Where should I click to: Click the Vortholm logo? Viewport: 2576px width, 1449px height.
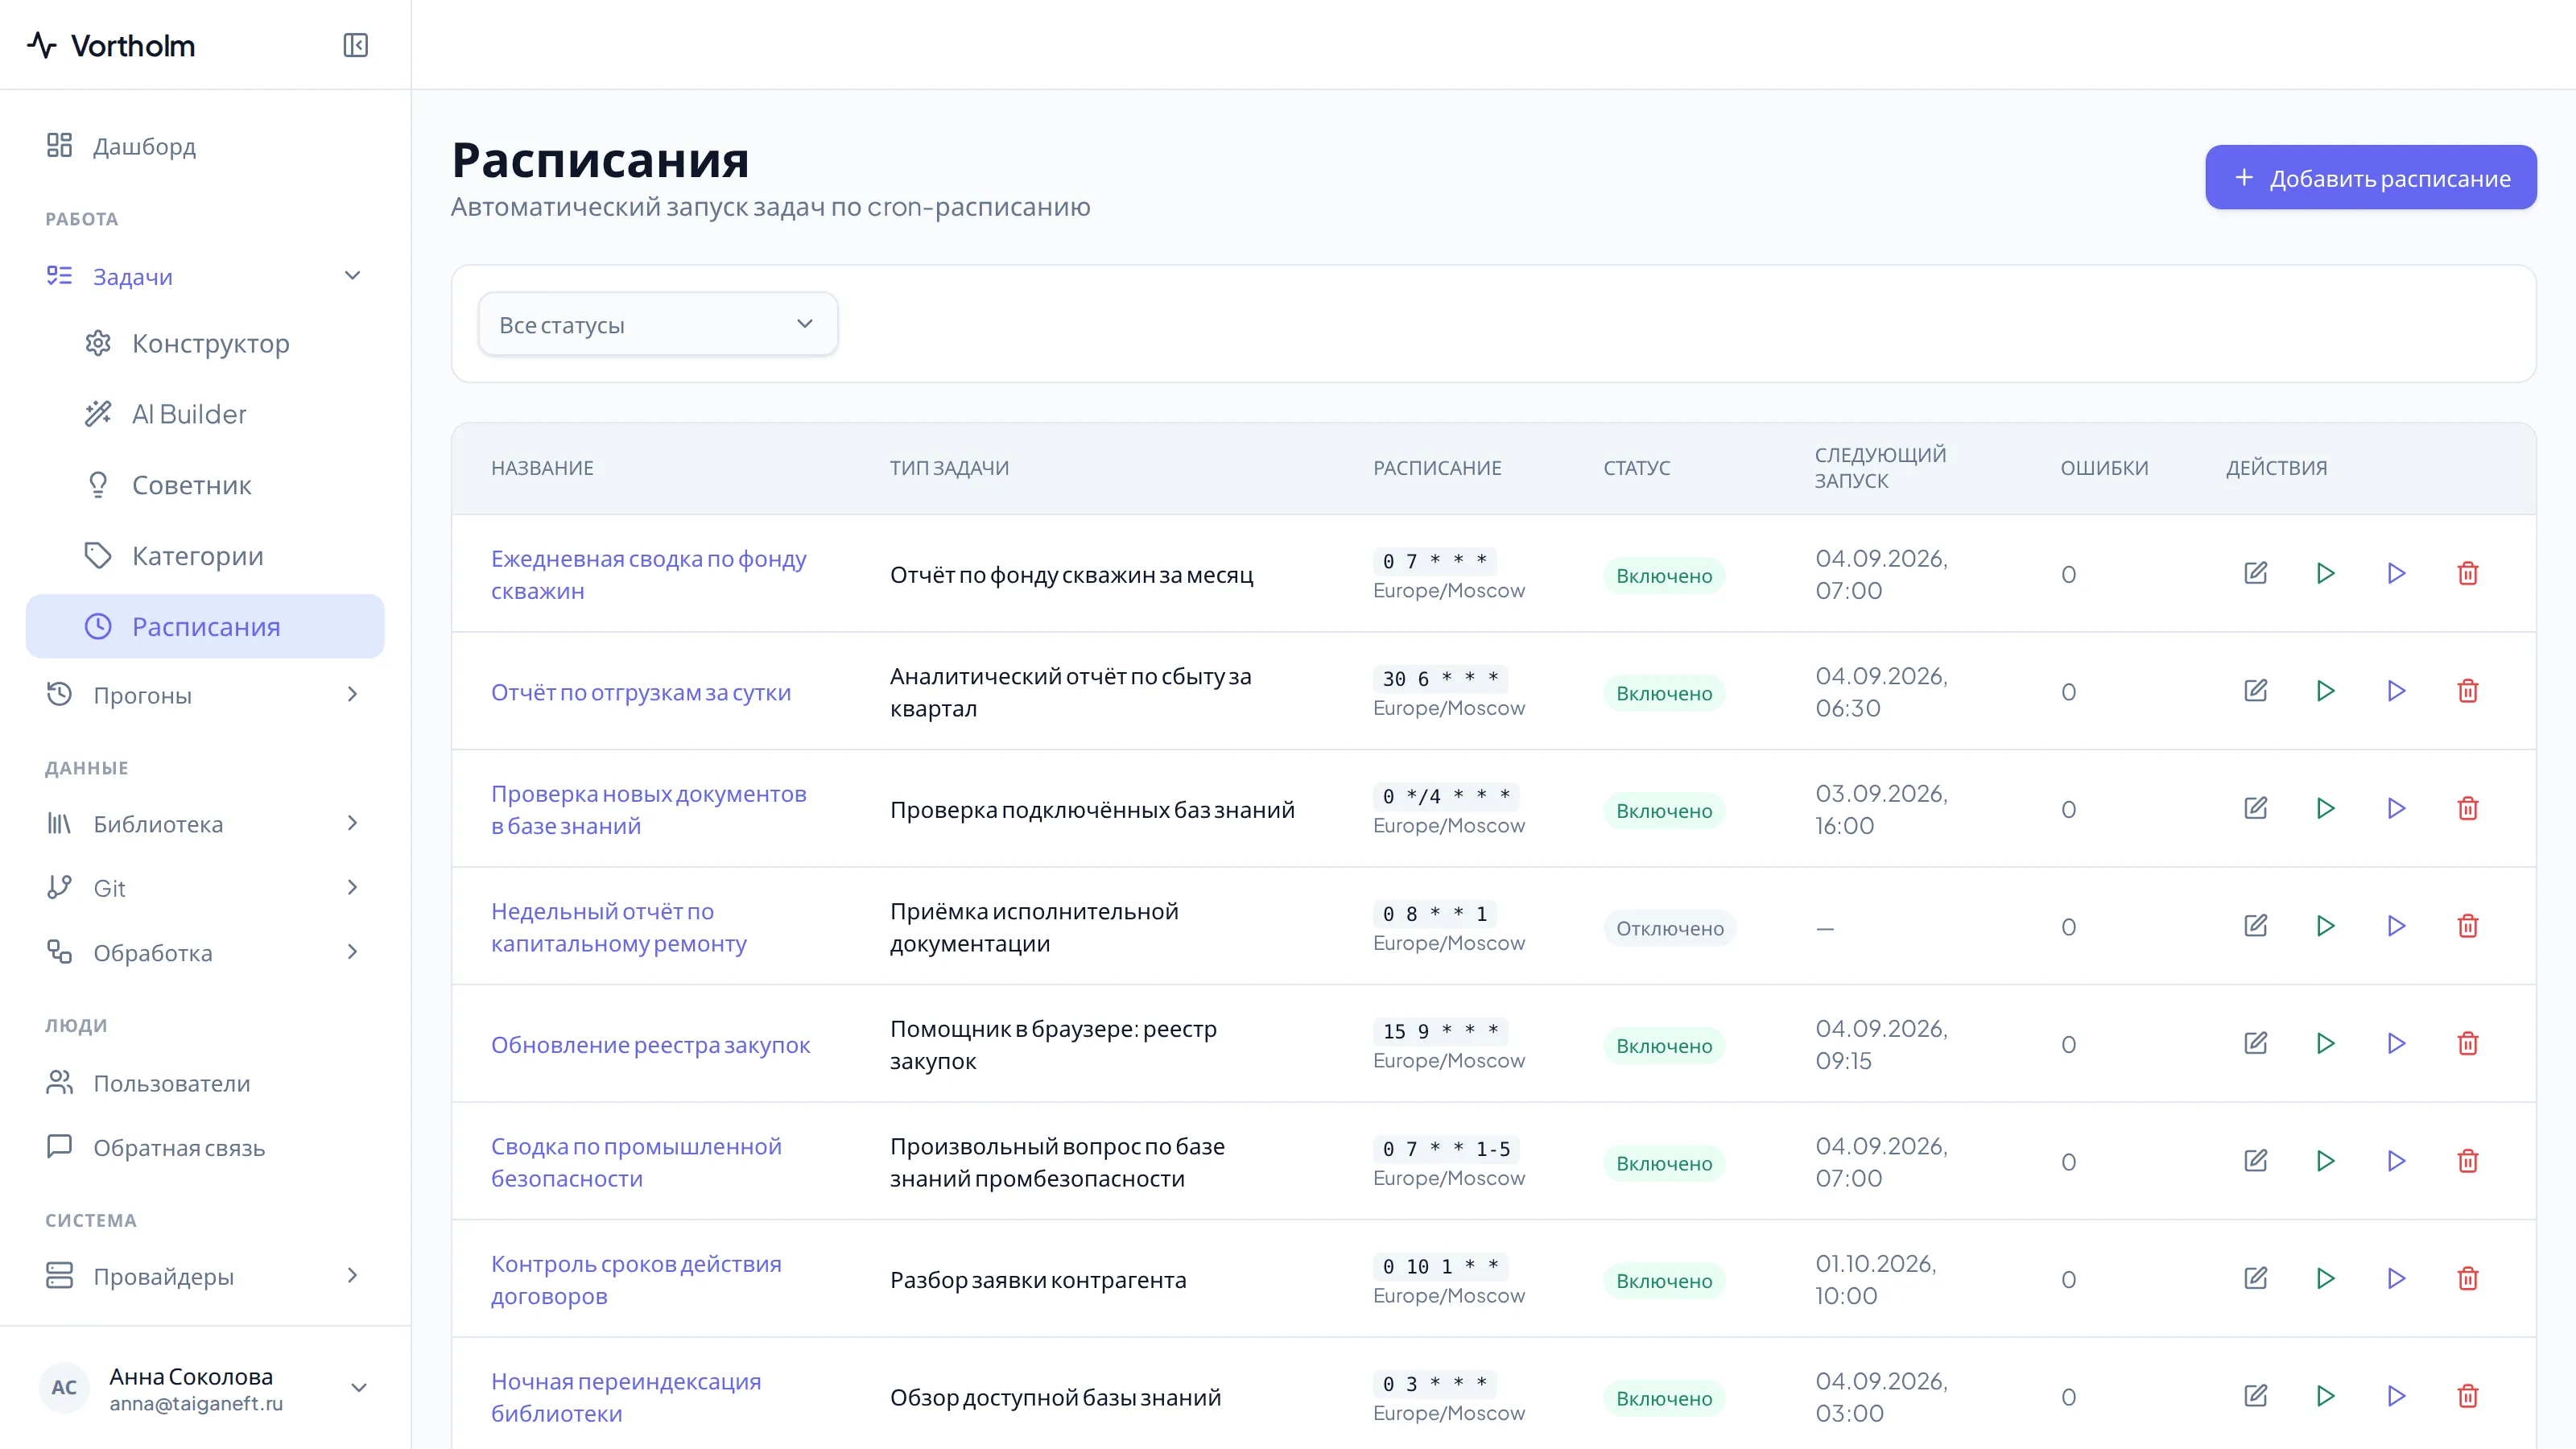111,45
